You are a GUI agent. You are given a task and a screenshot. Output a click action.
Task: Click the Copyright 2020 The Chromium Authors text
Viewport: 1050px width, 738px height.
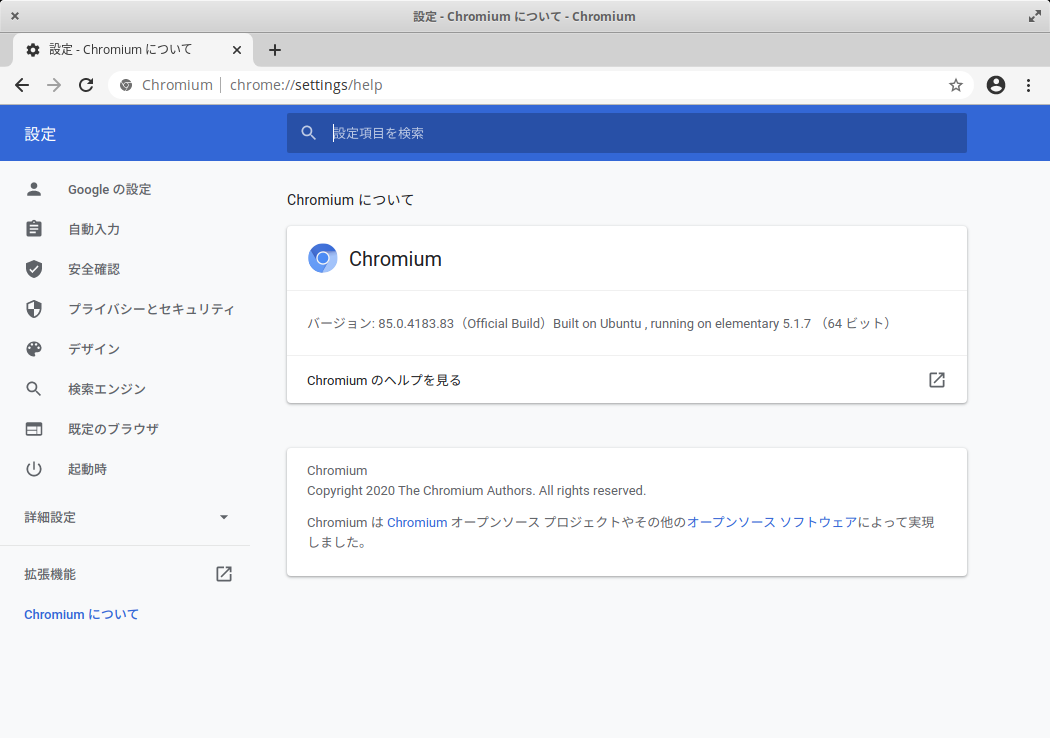pyautogui.click(x=476, y=491)
